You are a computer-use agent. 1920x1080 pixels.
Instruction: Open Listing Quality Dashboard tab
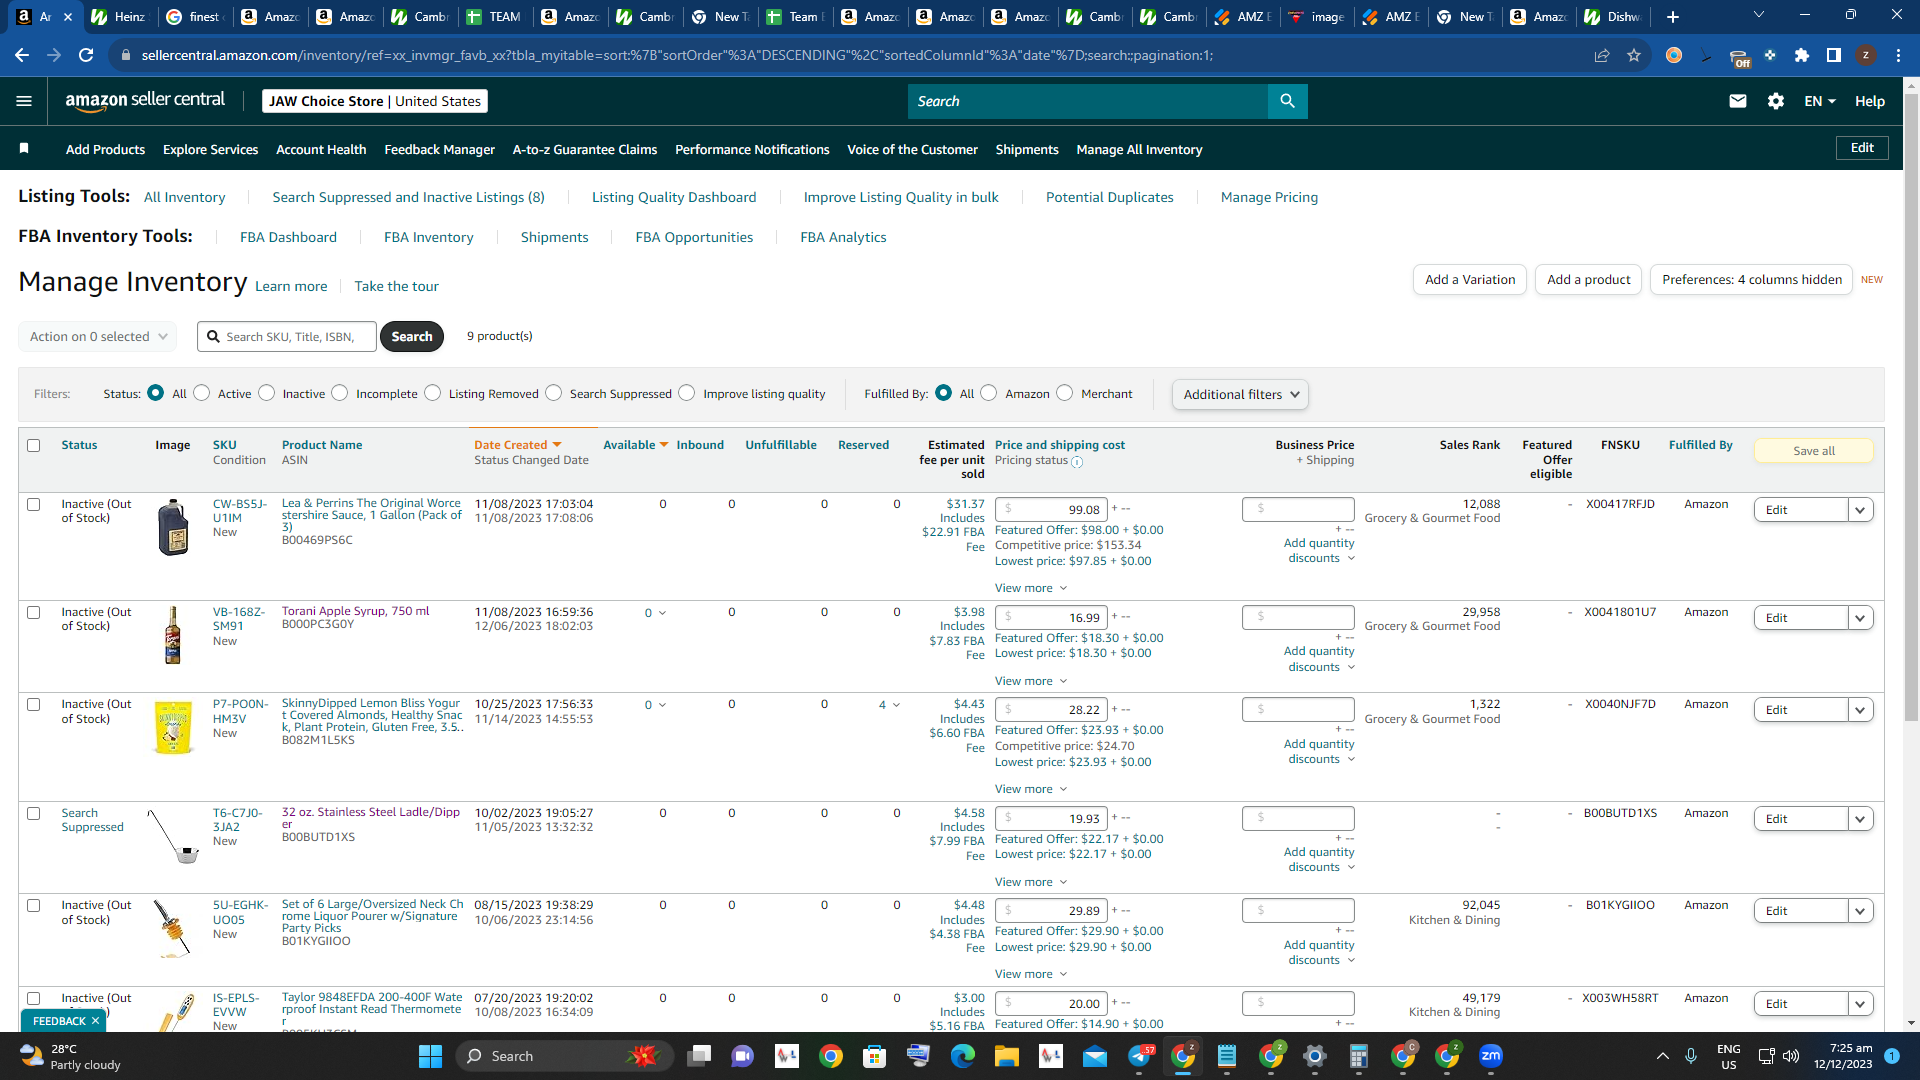(674, 197)
